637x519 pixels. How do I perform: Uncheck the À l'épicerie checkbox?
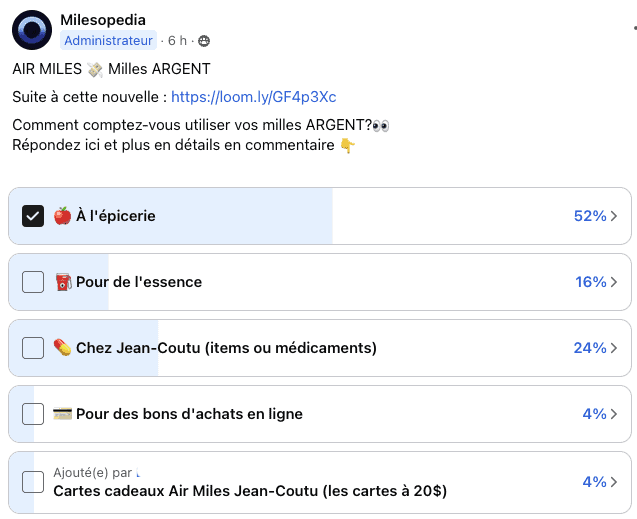coord(33,216)
